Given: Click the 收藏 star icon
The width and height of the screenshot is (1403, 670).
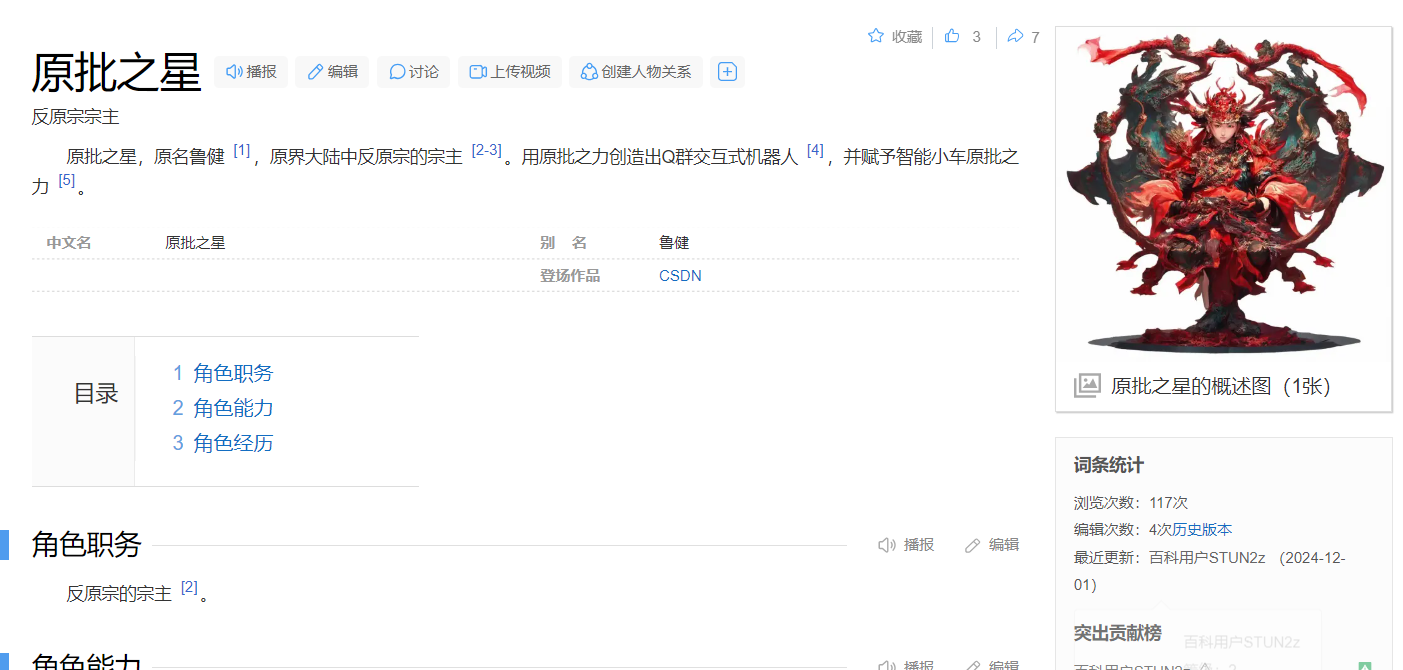Looking at the screenshot, I should [876, 37].
